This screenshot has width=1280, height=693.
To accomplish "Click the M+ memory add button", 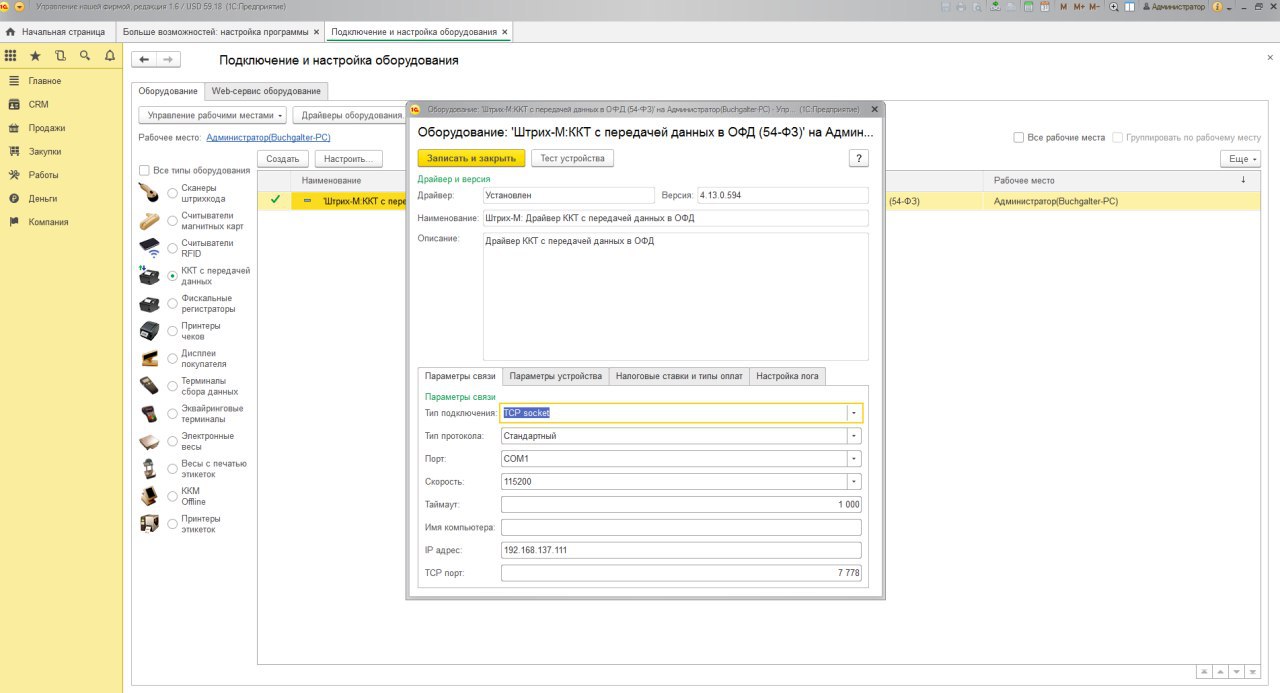I will tap(1079, 6).
